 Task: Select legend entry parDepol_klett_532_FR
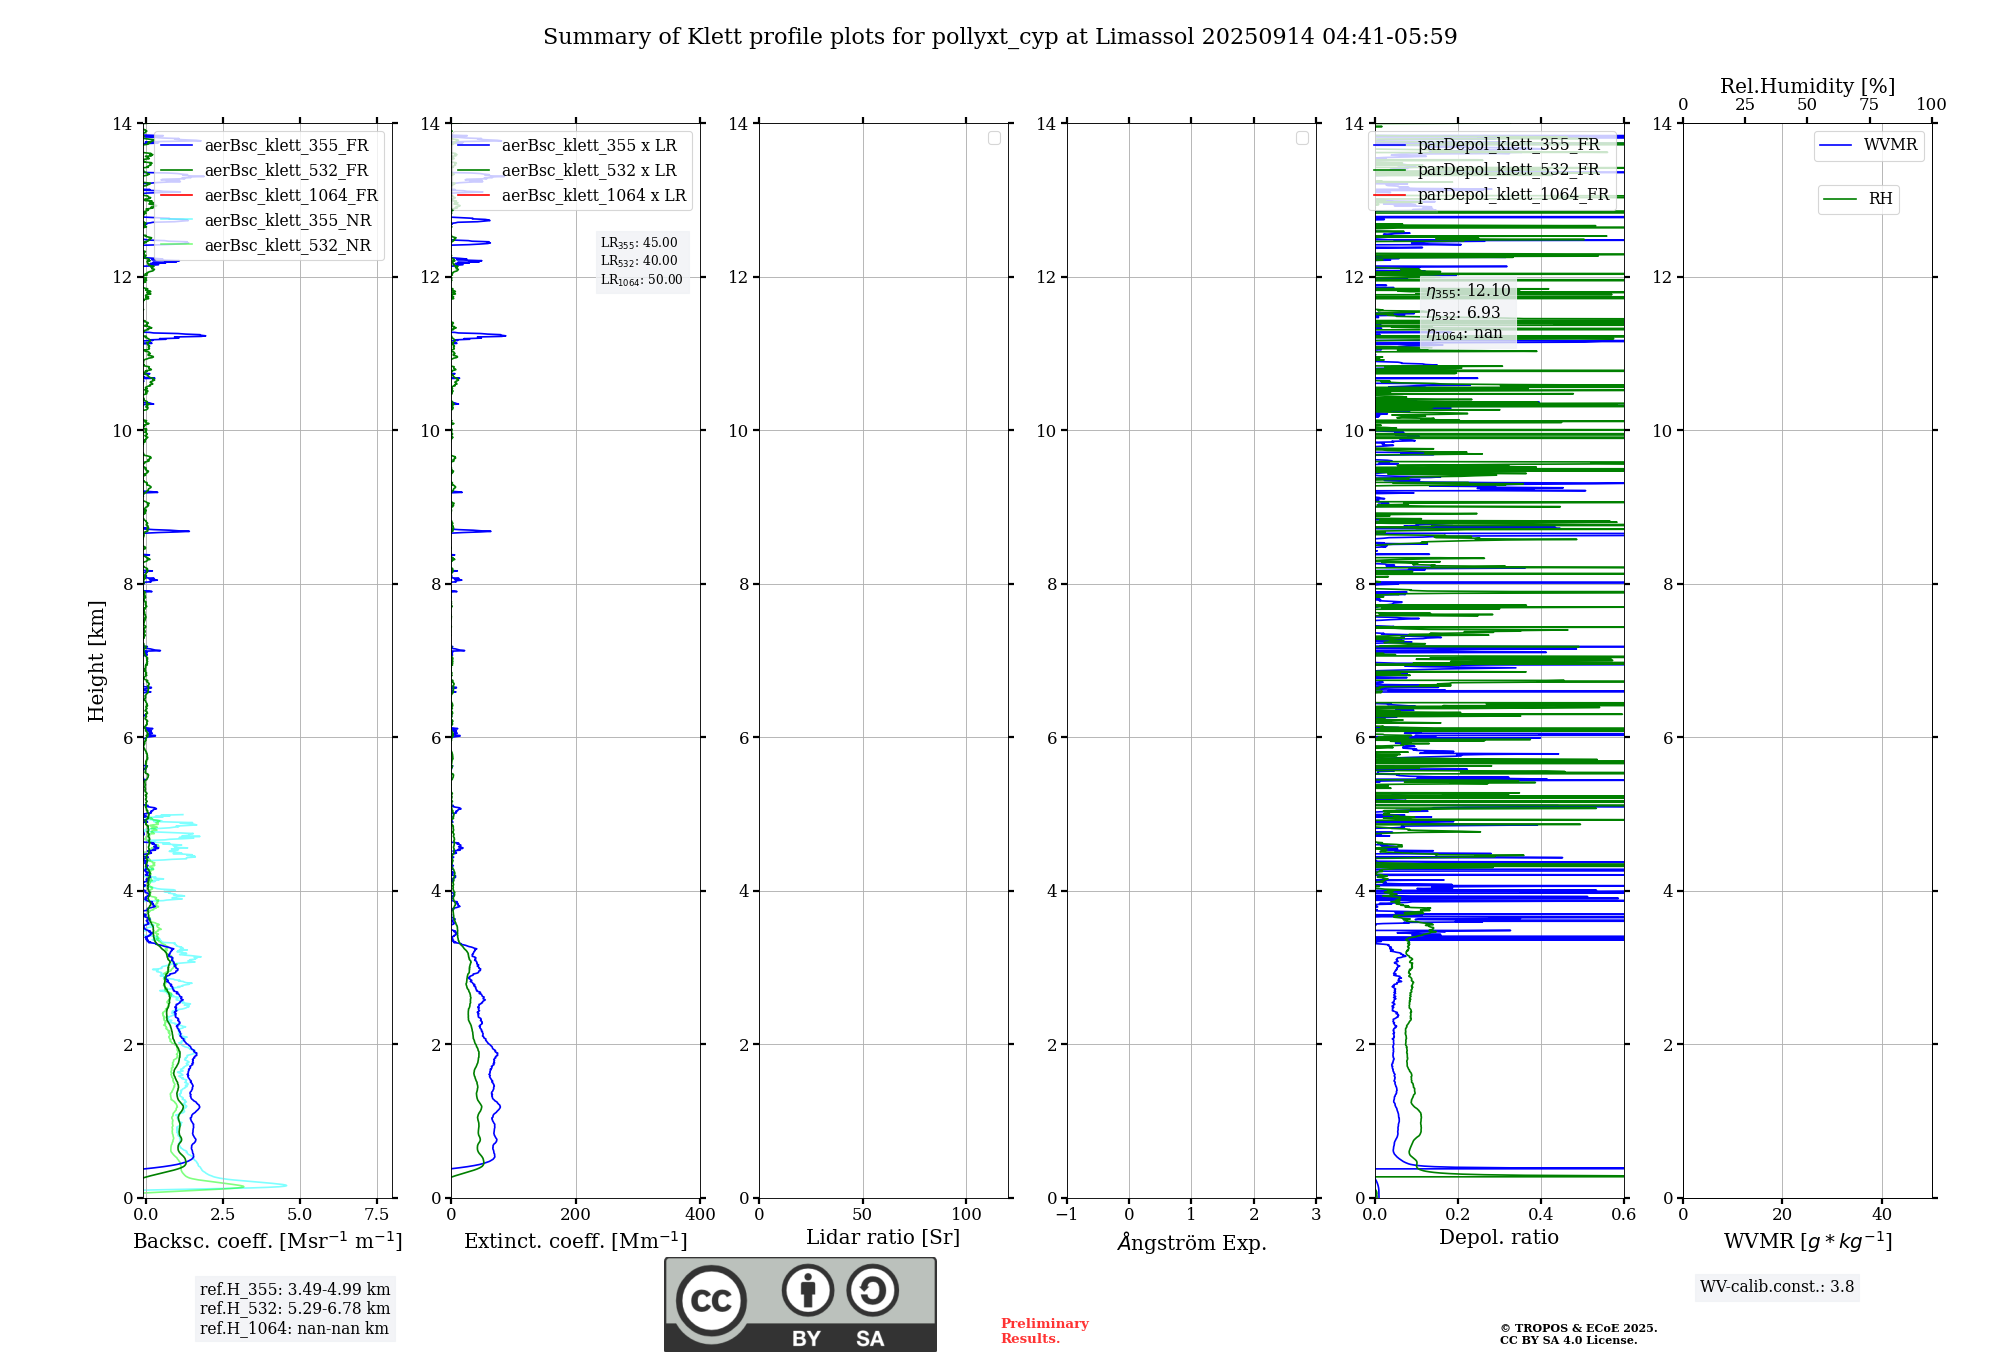click(1487, 170)
